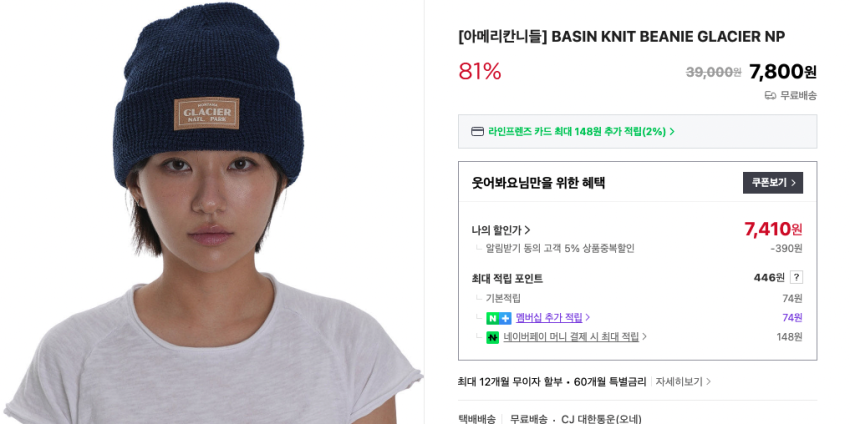Image resolution: width=850 pixels, height=424 pixels.
Task: Click the free shipping truck icon
Action: pos(770,96)
